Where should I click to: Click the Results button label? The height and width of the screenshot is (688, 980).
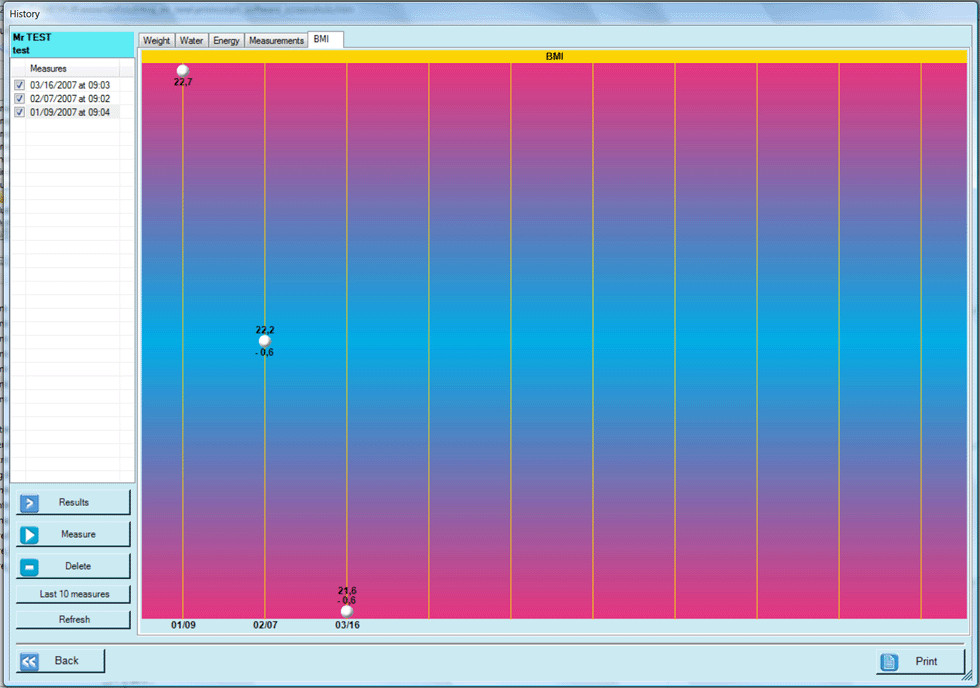[74, 502]
